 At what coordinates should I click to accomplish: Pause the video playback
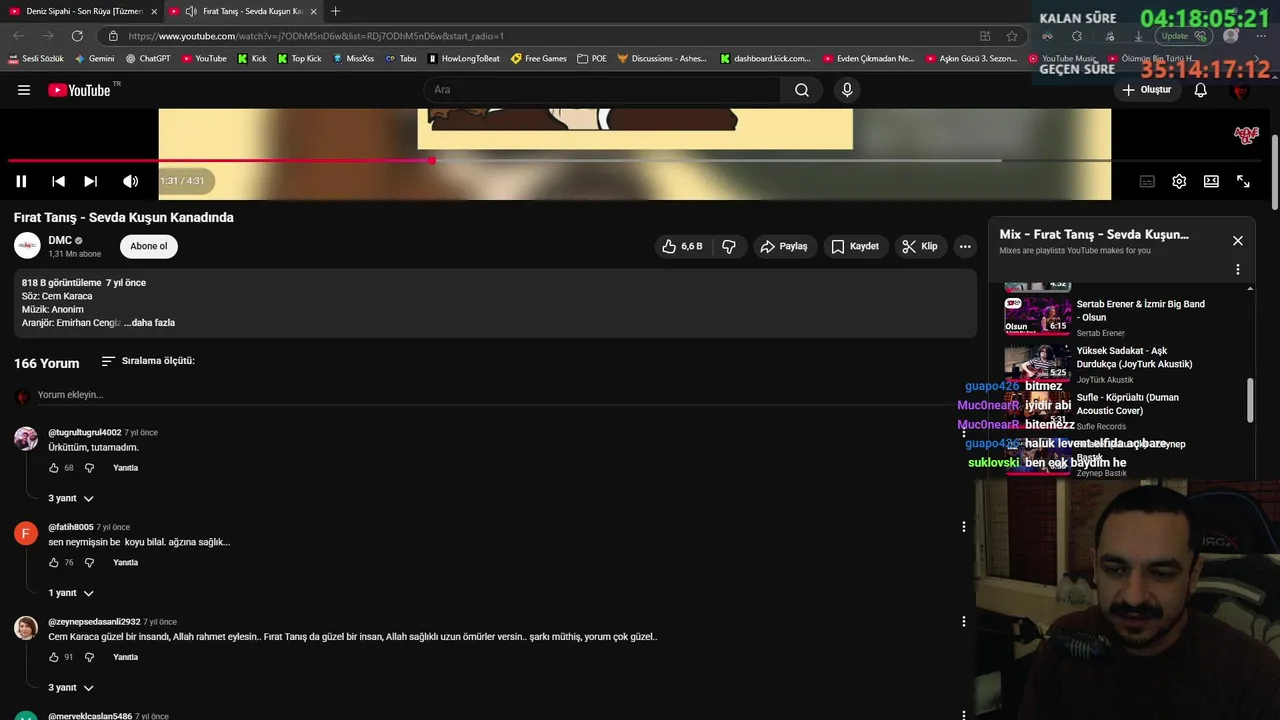21,181
